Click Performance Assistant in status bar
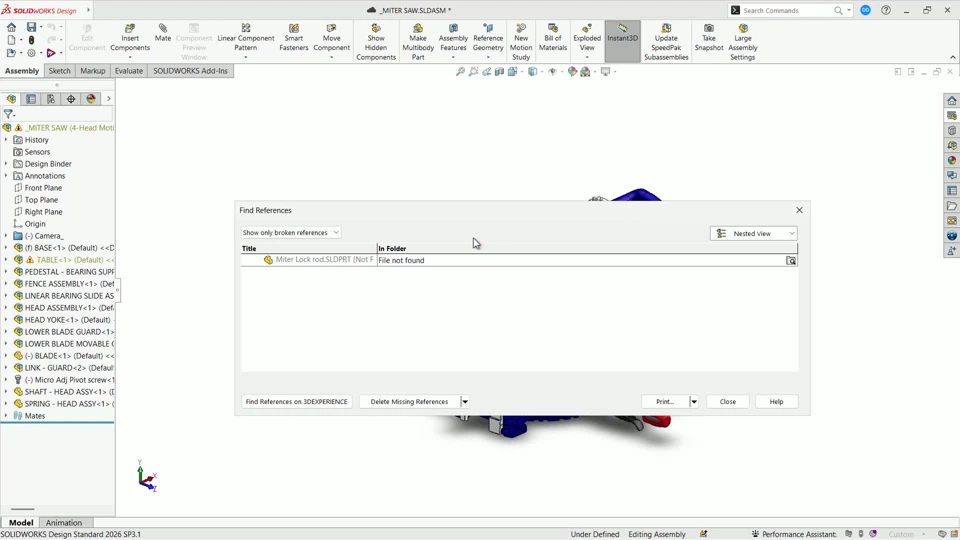The width and height of the screenshot is (960, 540). pyautogui.click(x=793, y=534)
